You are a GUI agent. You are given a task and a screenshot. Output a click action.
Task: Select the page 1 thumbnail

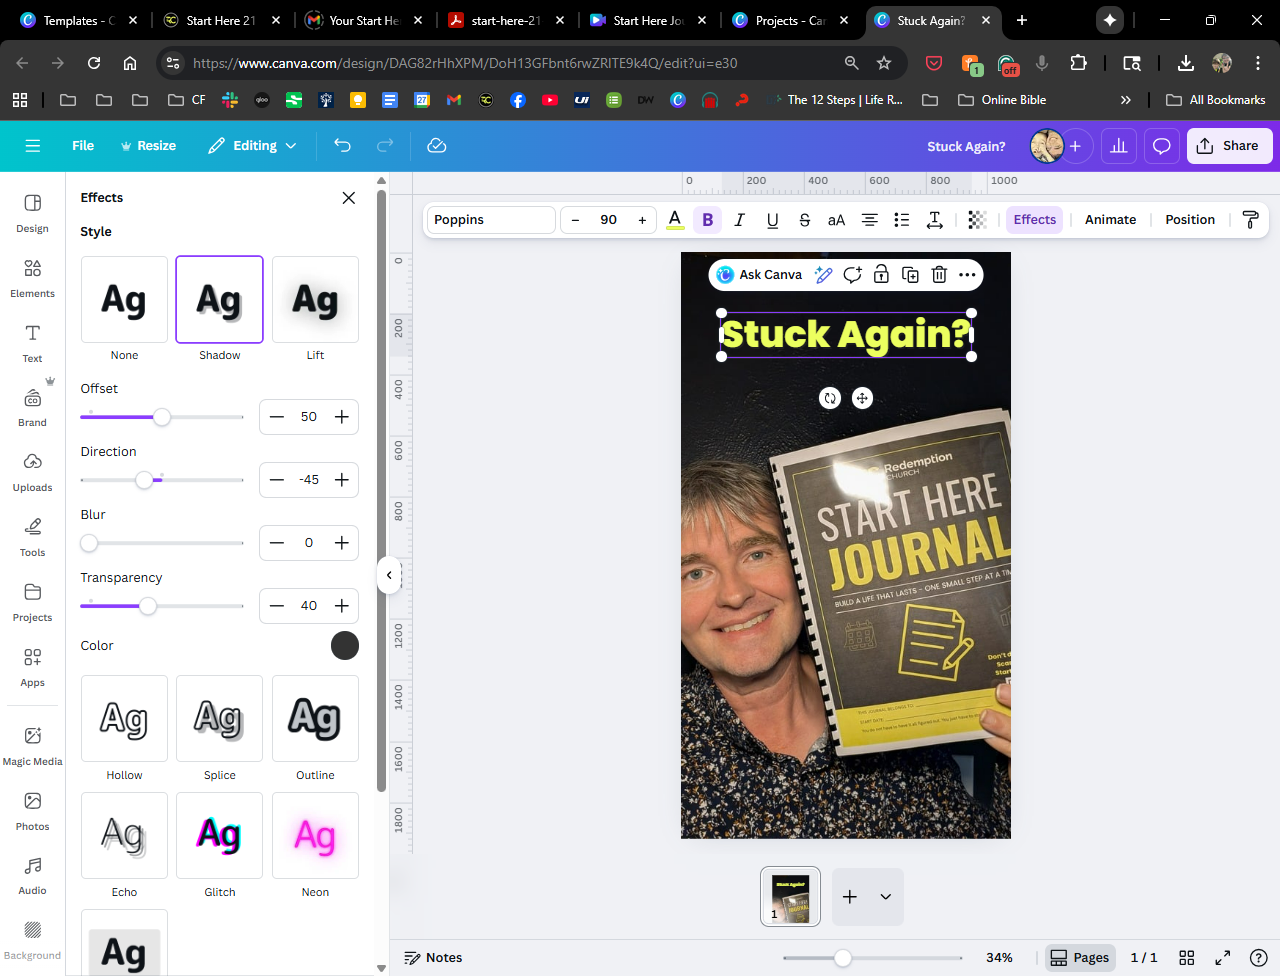790,896
